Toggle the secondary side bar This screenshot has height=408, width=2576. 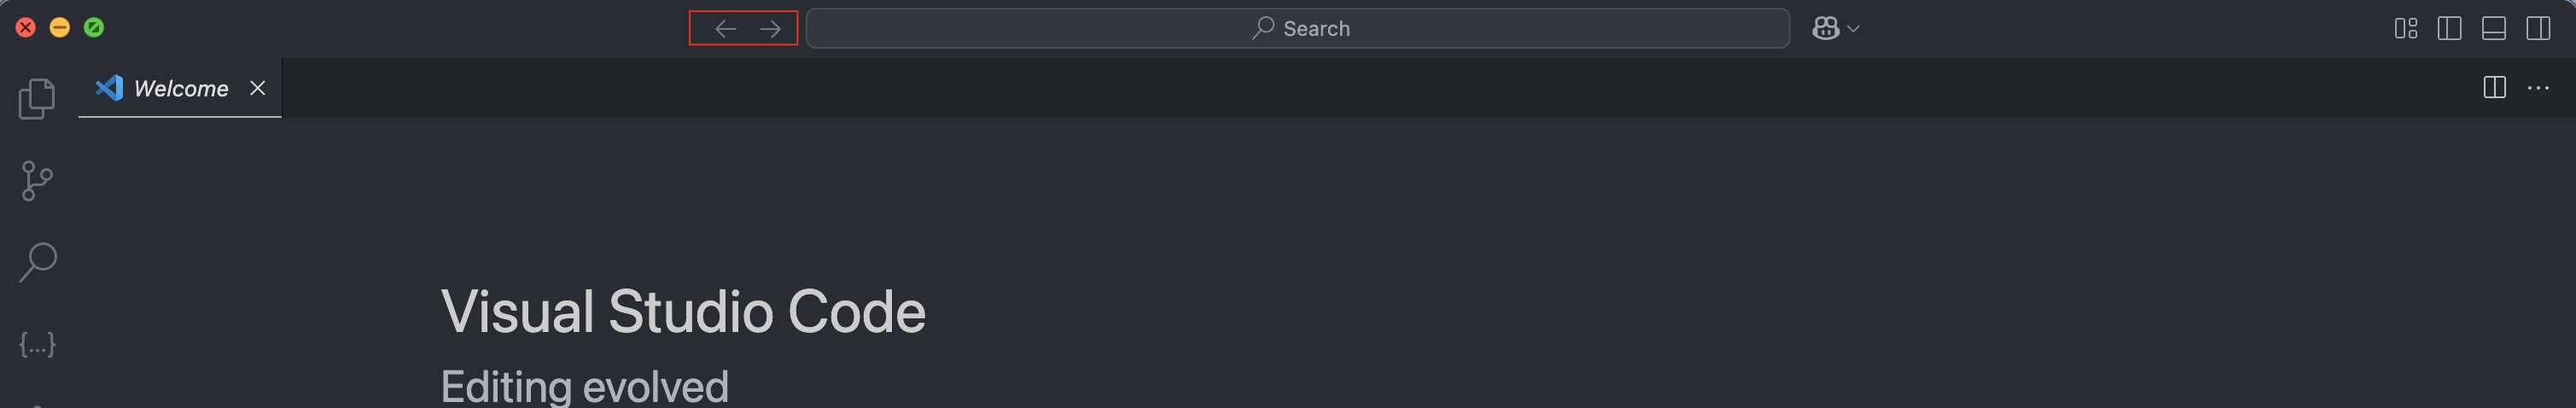click(x=2537, y=29)
